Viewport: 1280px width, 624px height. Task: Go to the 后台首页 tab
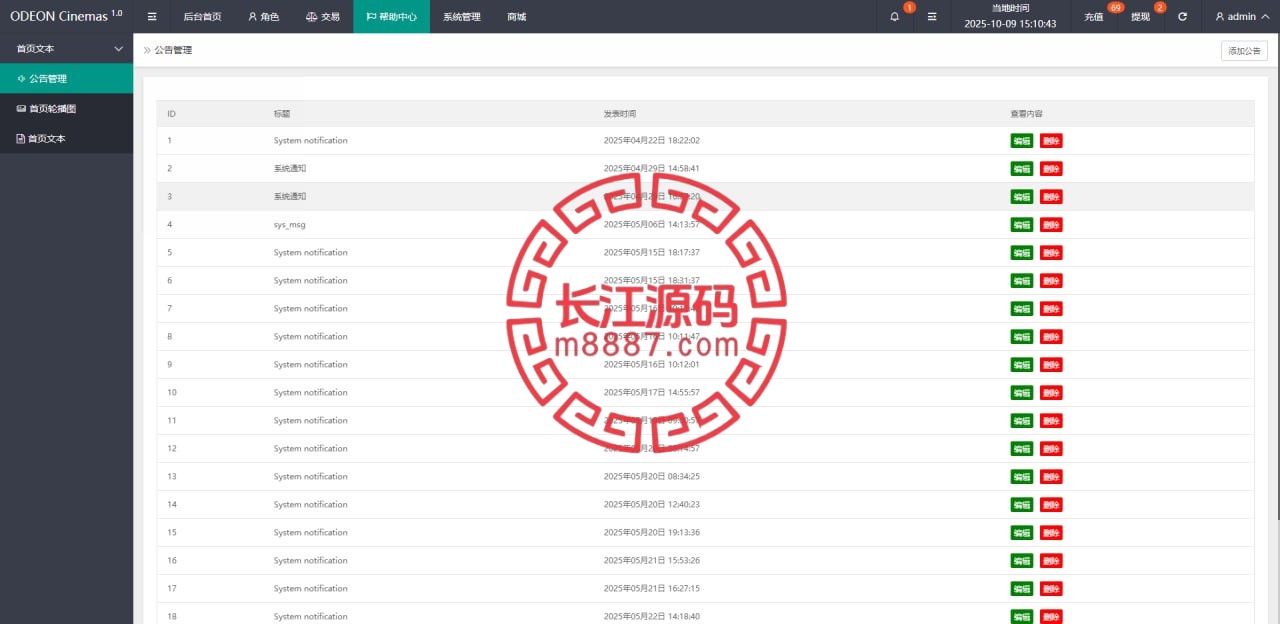click(203, 17)
